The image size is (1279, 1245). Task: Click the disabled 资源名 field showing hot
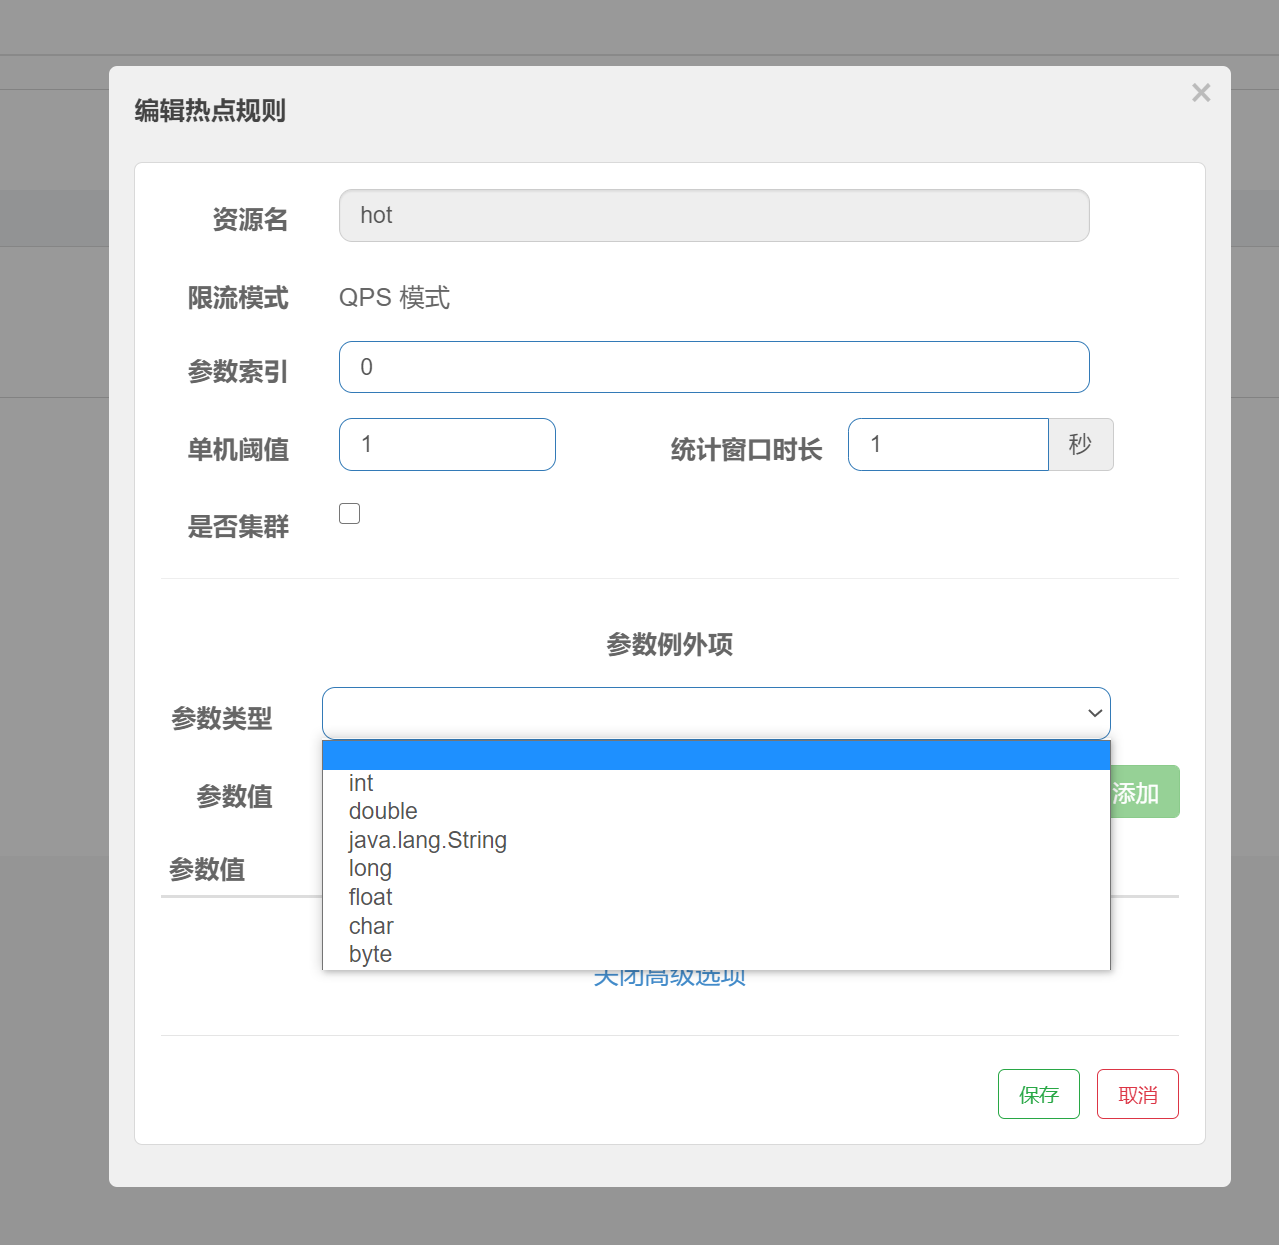click(714, 216)
